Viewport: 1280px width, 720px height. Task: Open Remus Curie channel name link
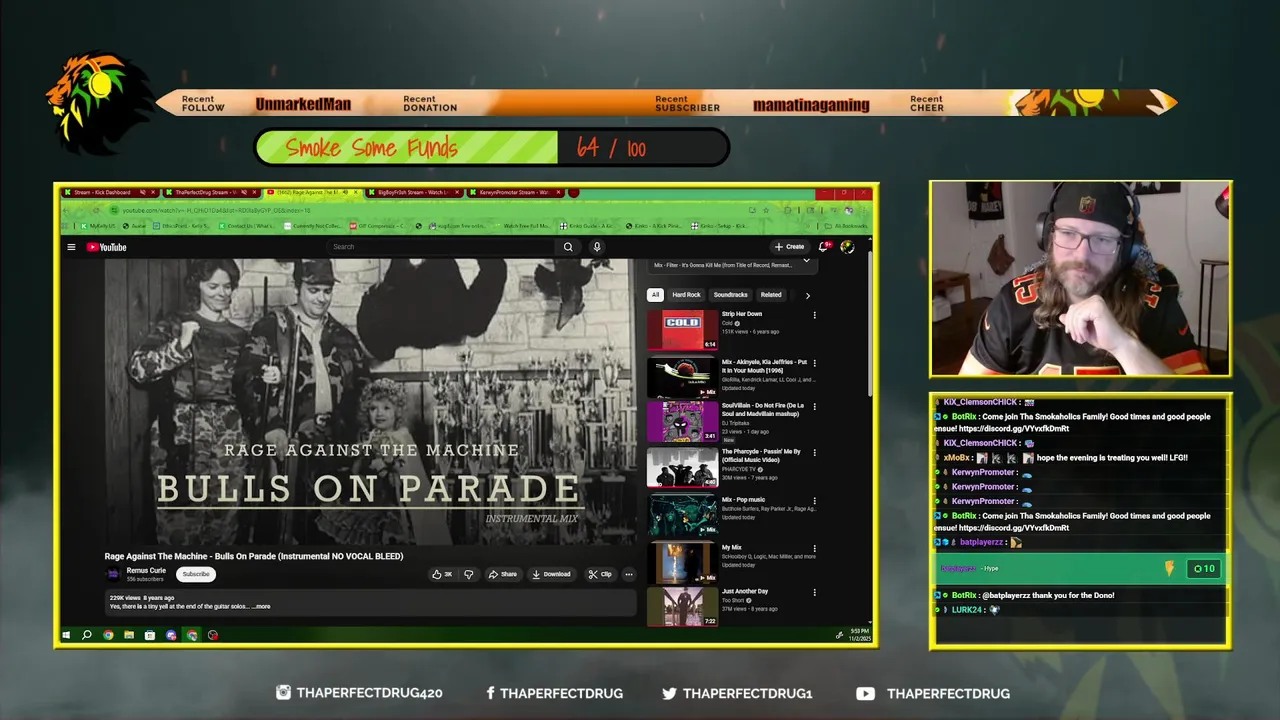click(x=146, y=570)
